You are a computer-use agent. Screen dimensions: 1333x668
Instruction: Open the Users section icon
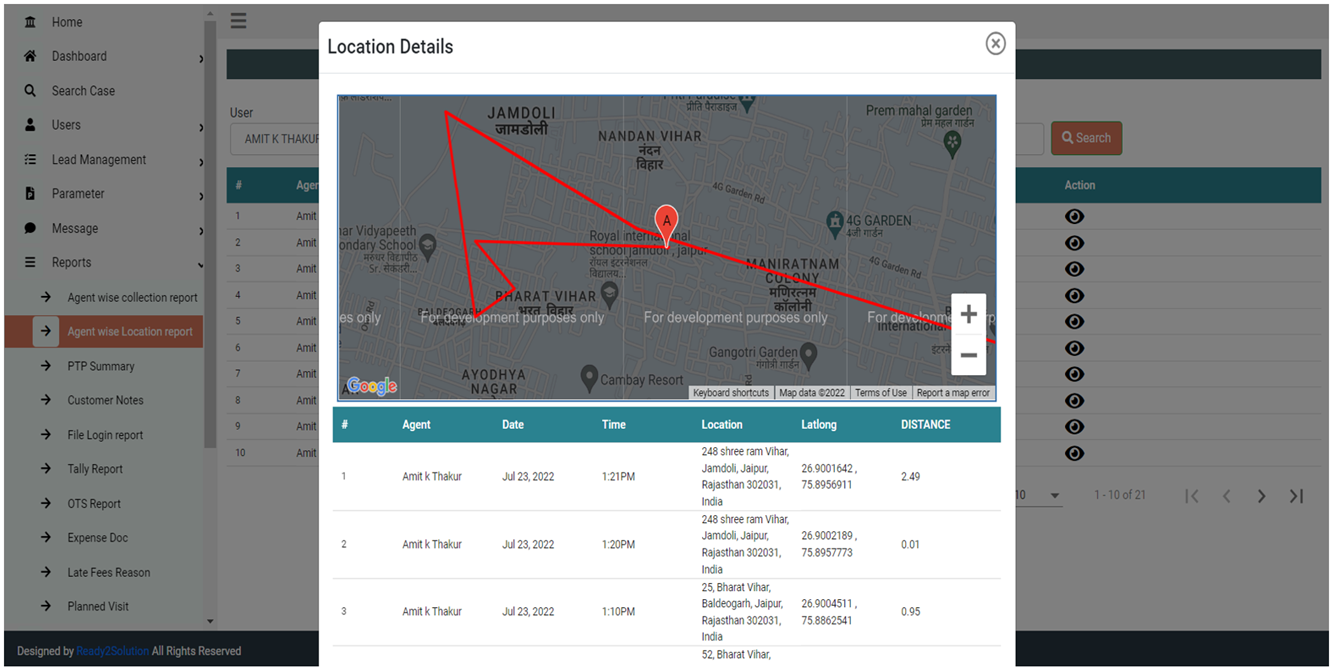27,124
